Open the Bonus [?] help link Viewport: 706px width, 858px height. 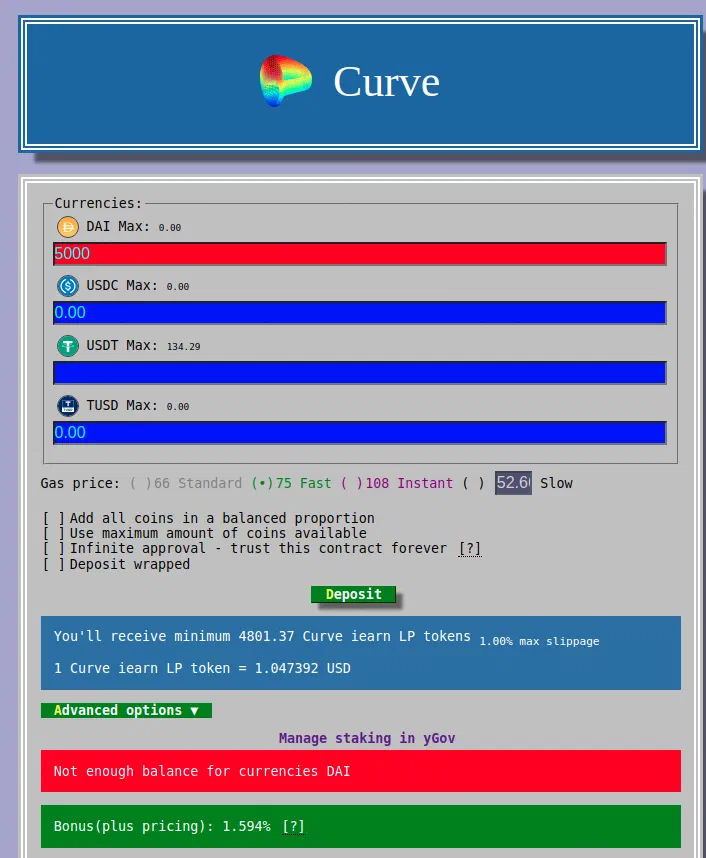point(293,826)
